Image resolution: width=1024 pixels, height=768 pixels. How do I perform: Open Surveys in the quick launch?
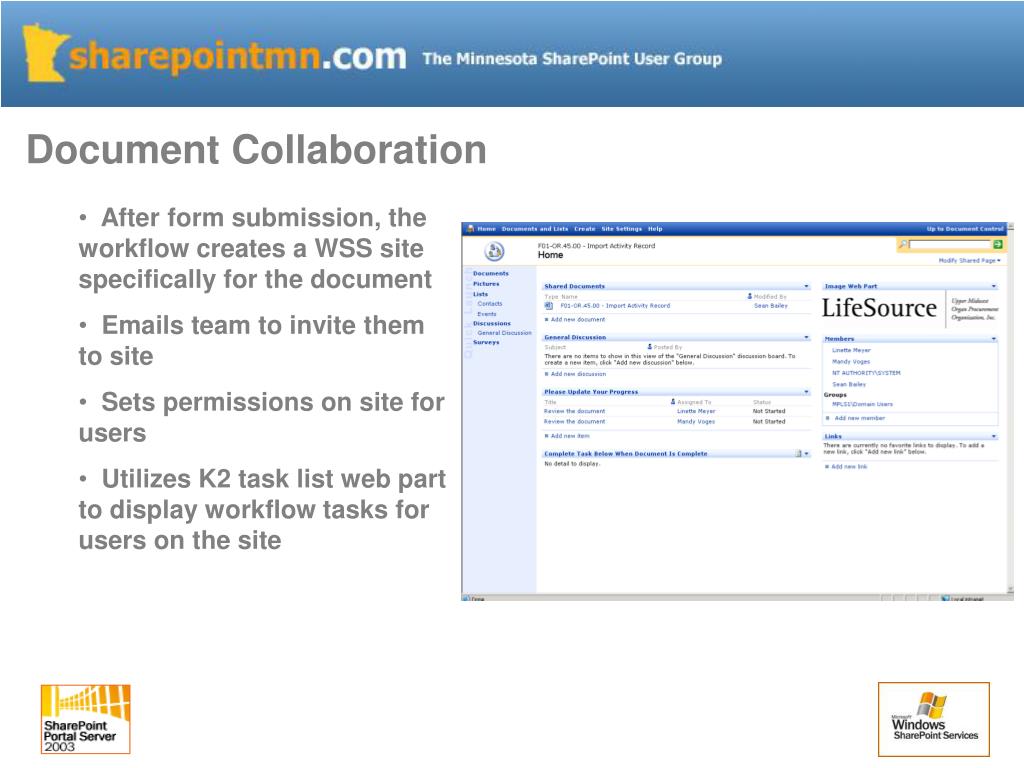click(486, 342)
